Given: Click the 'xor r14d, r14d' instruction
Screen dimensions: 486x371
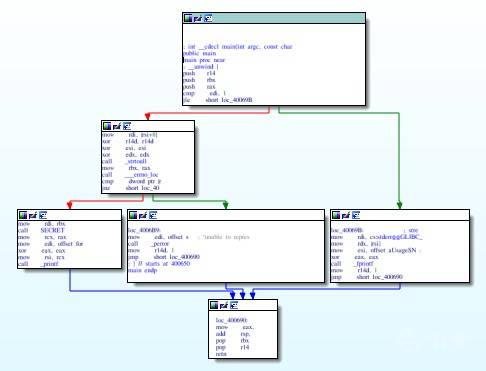Looking at the screenshot, I should (128, 141).
